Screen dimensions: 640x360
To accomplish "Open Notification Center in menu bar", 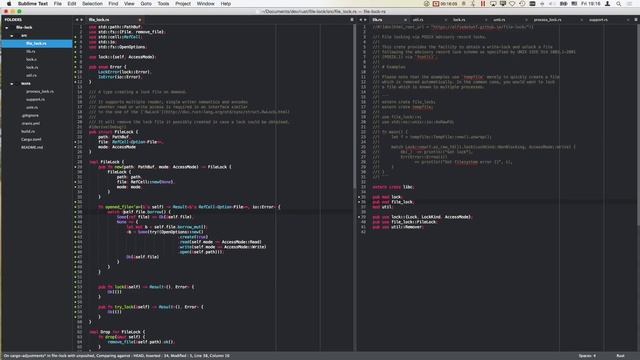I will tap(630, 4).
